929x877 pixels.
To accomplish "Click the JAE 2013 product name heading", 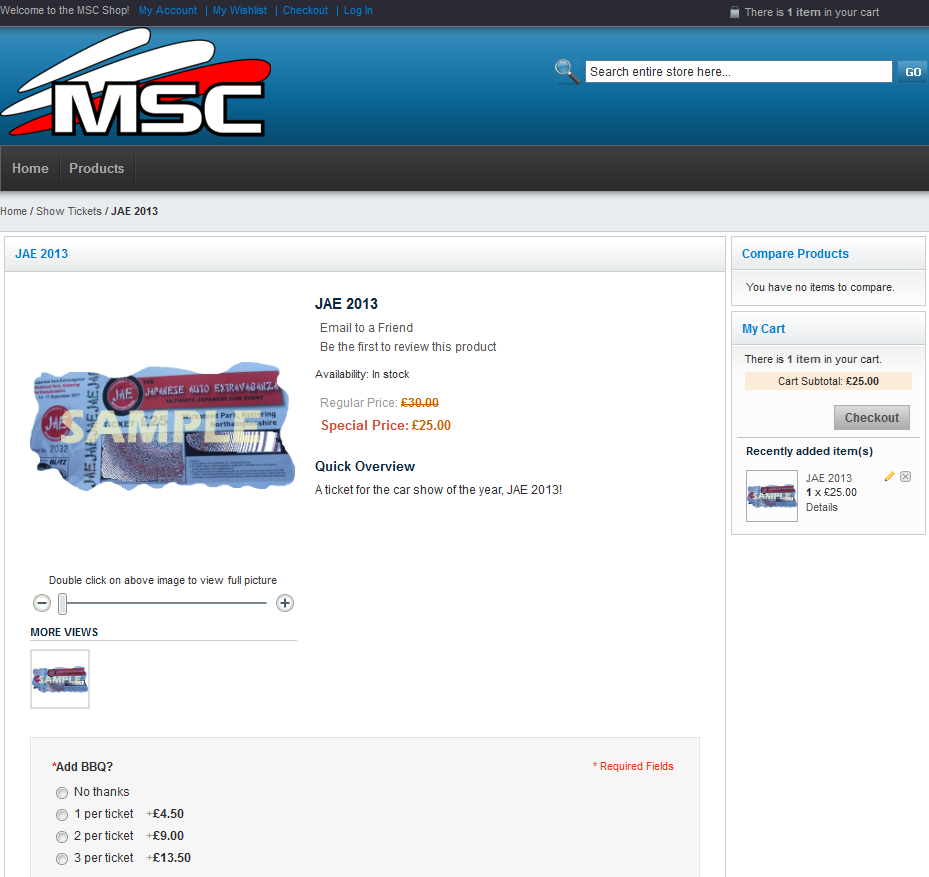I will point(346,304).
